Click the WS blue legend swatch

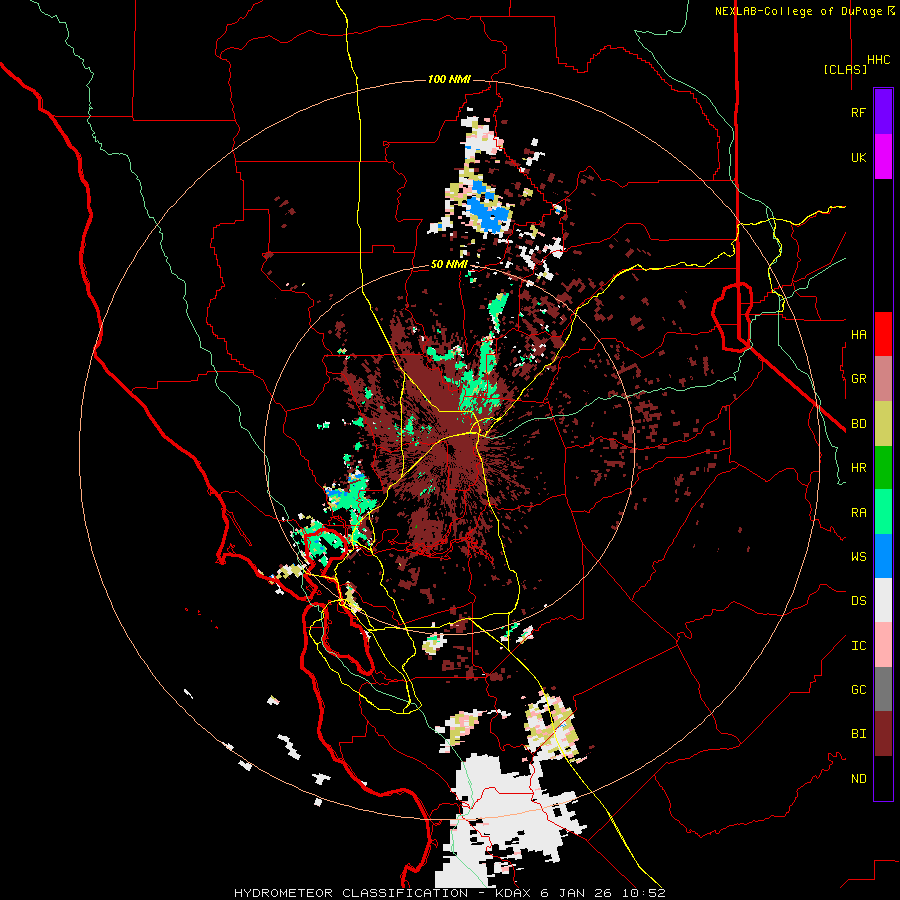[x=883, y=556]
